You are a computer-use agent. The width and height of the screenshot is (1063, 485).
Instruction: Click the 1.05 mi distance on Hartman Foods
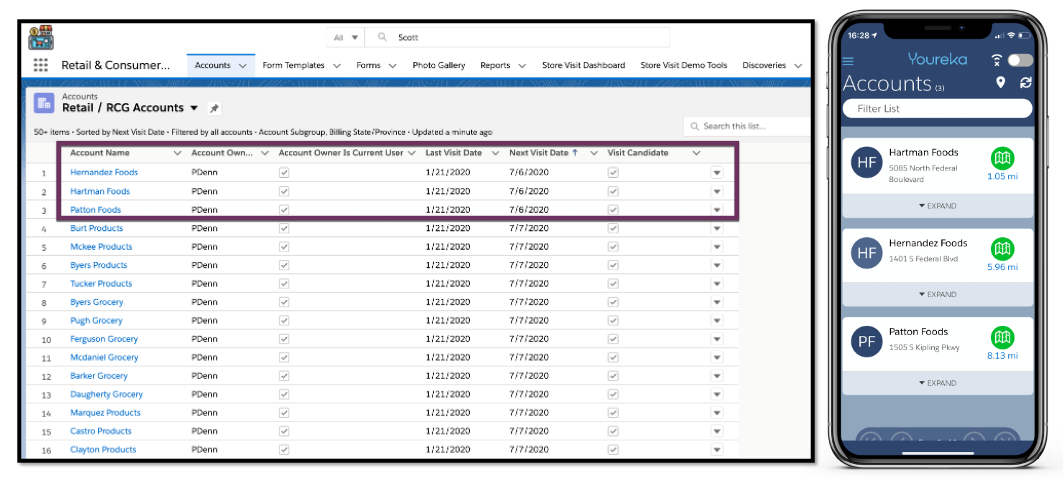(1002, 177)
